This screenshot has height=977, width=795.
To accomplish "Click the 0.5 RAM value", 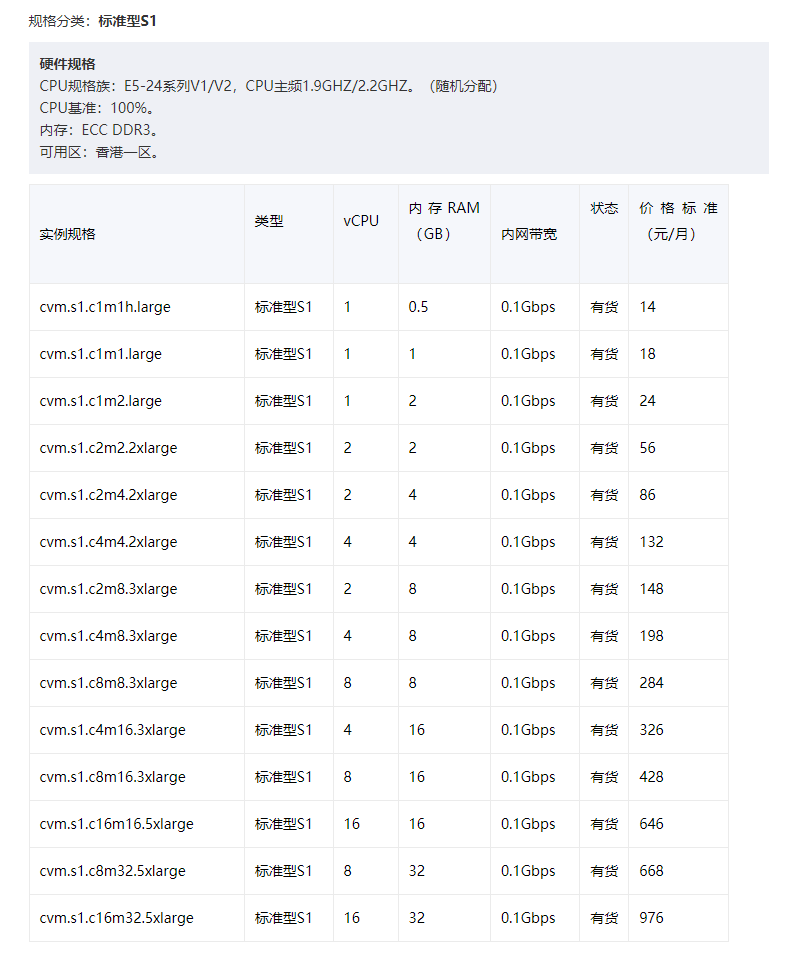I will click(419, 307).
